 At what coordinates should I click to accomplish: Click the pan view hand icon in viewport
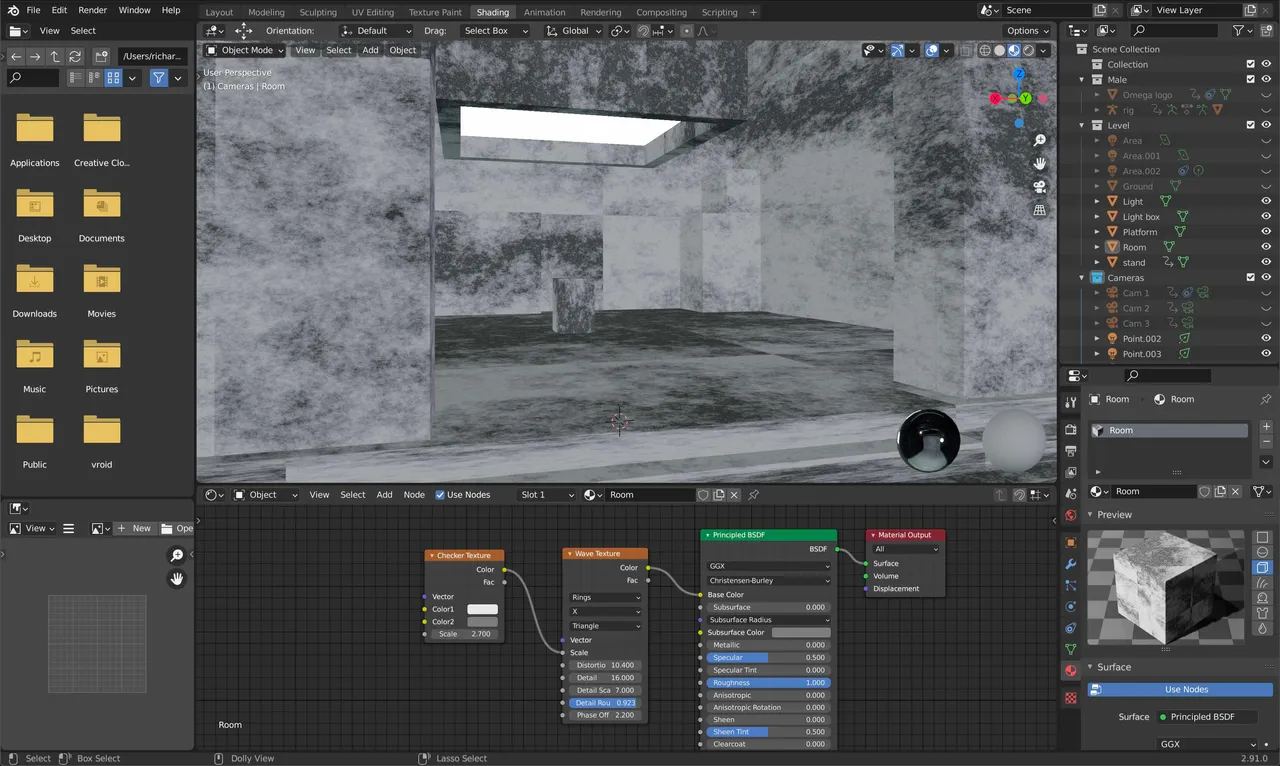1040,164
